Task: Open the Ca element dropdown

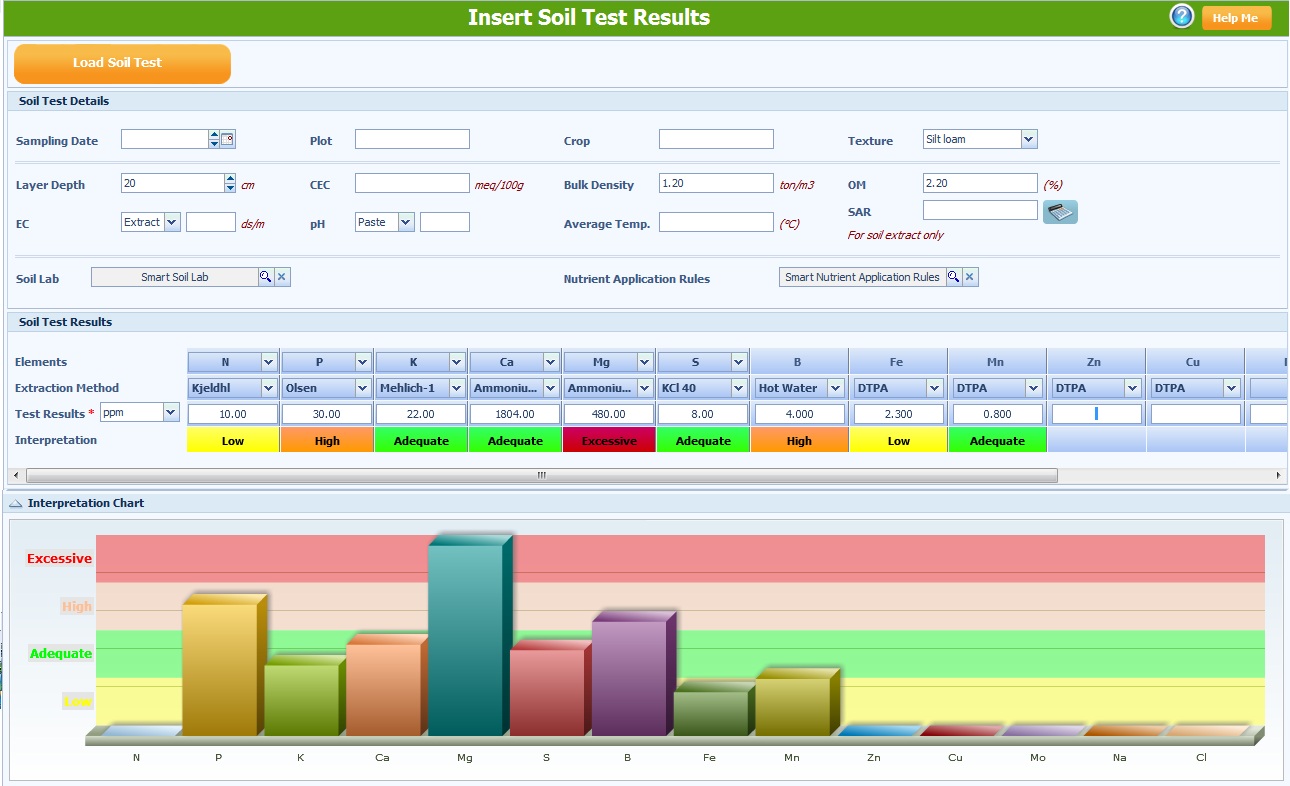Action: coord(550,362)
